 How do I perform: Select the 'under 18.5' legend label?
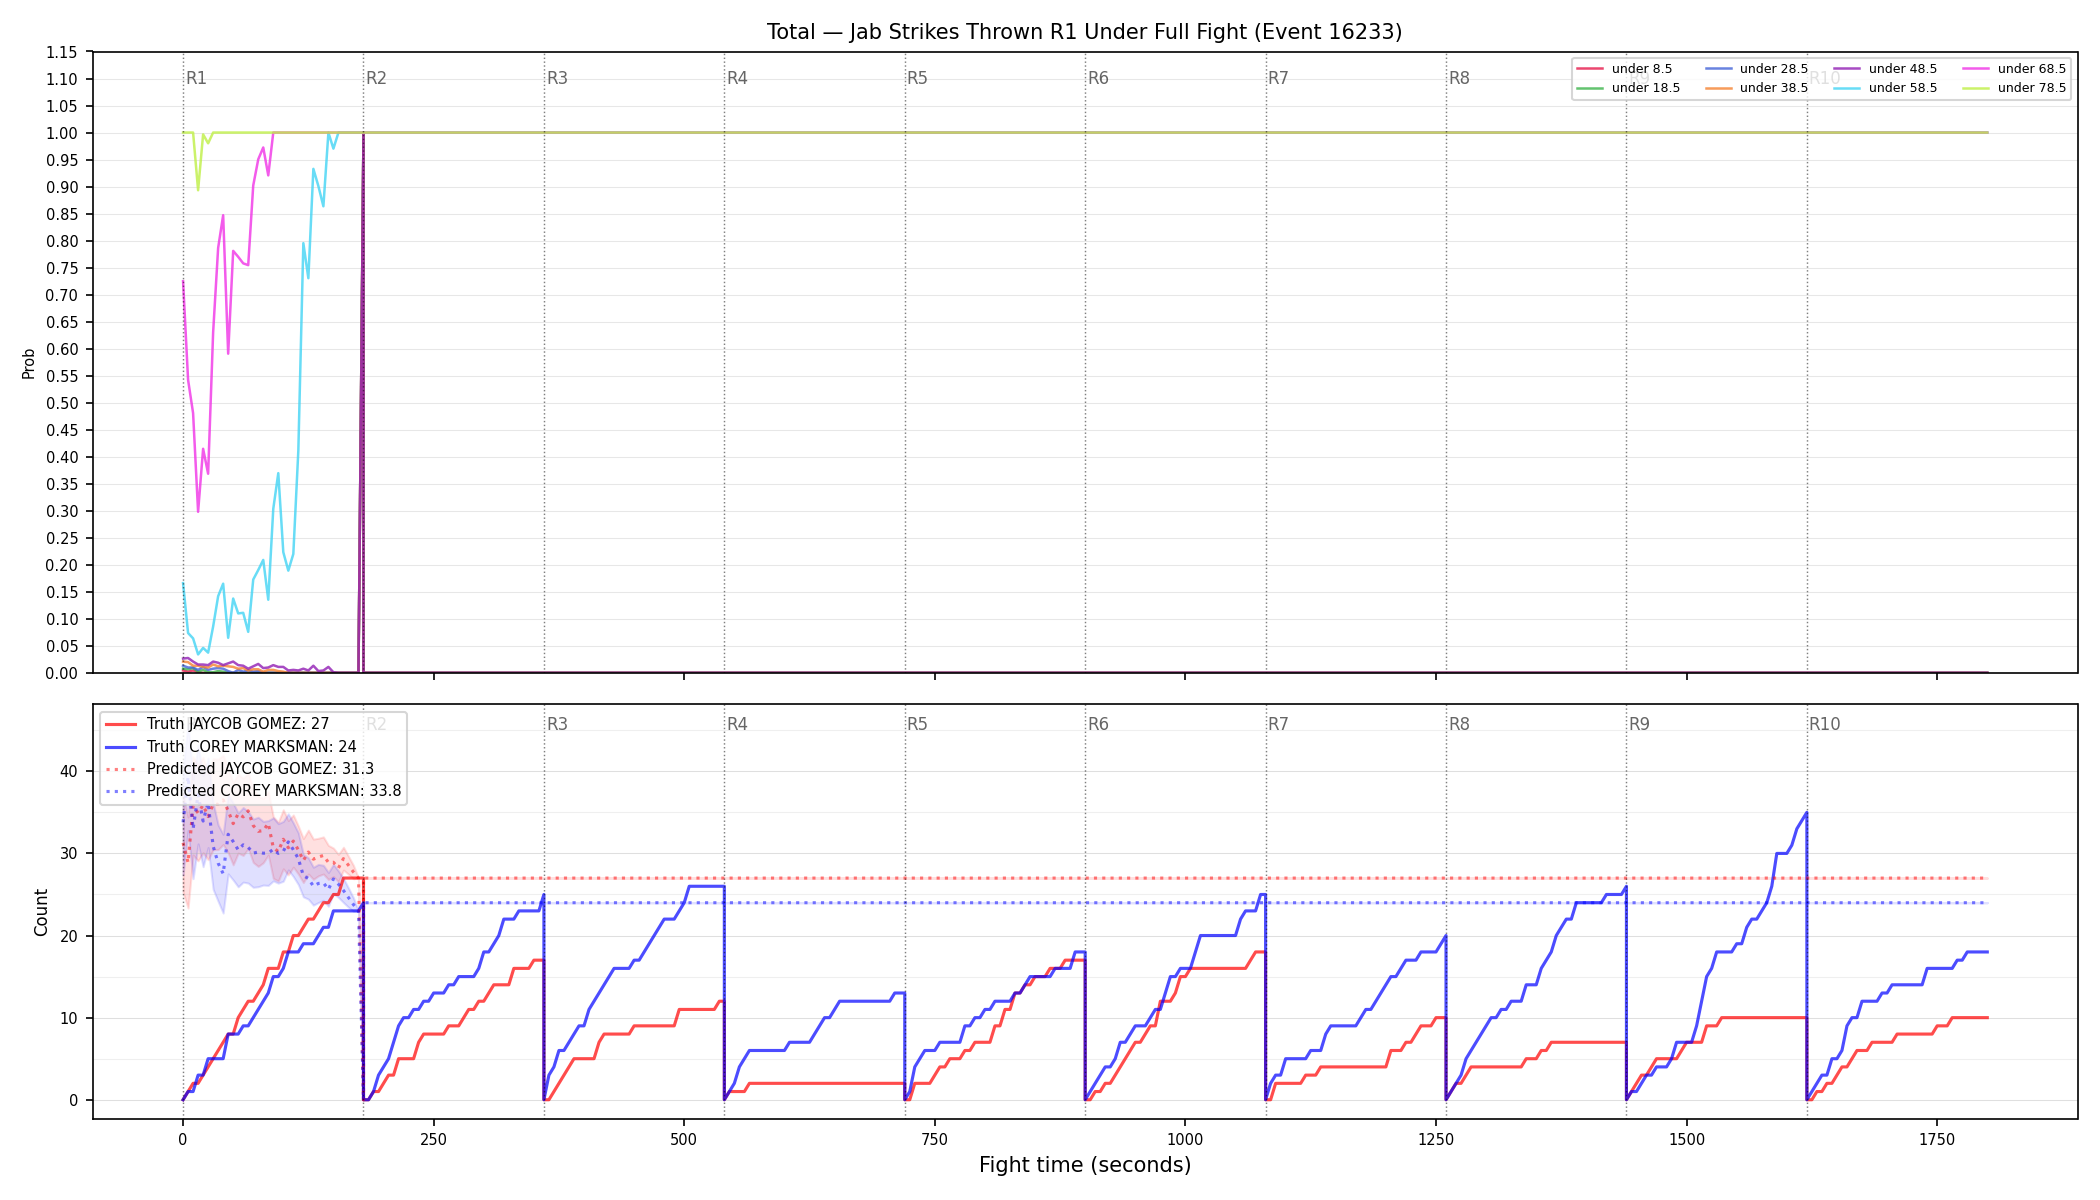(x=1646, y=88)
